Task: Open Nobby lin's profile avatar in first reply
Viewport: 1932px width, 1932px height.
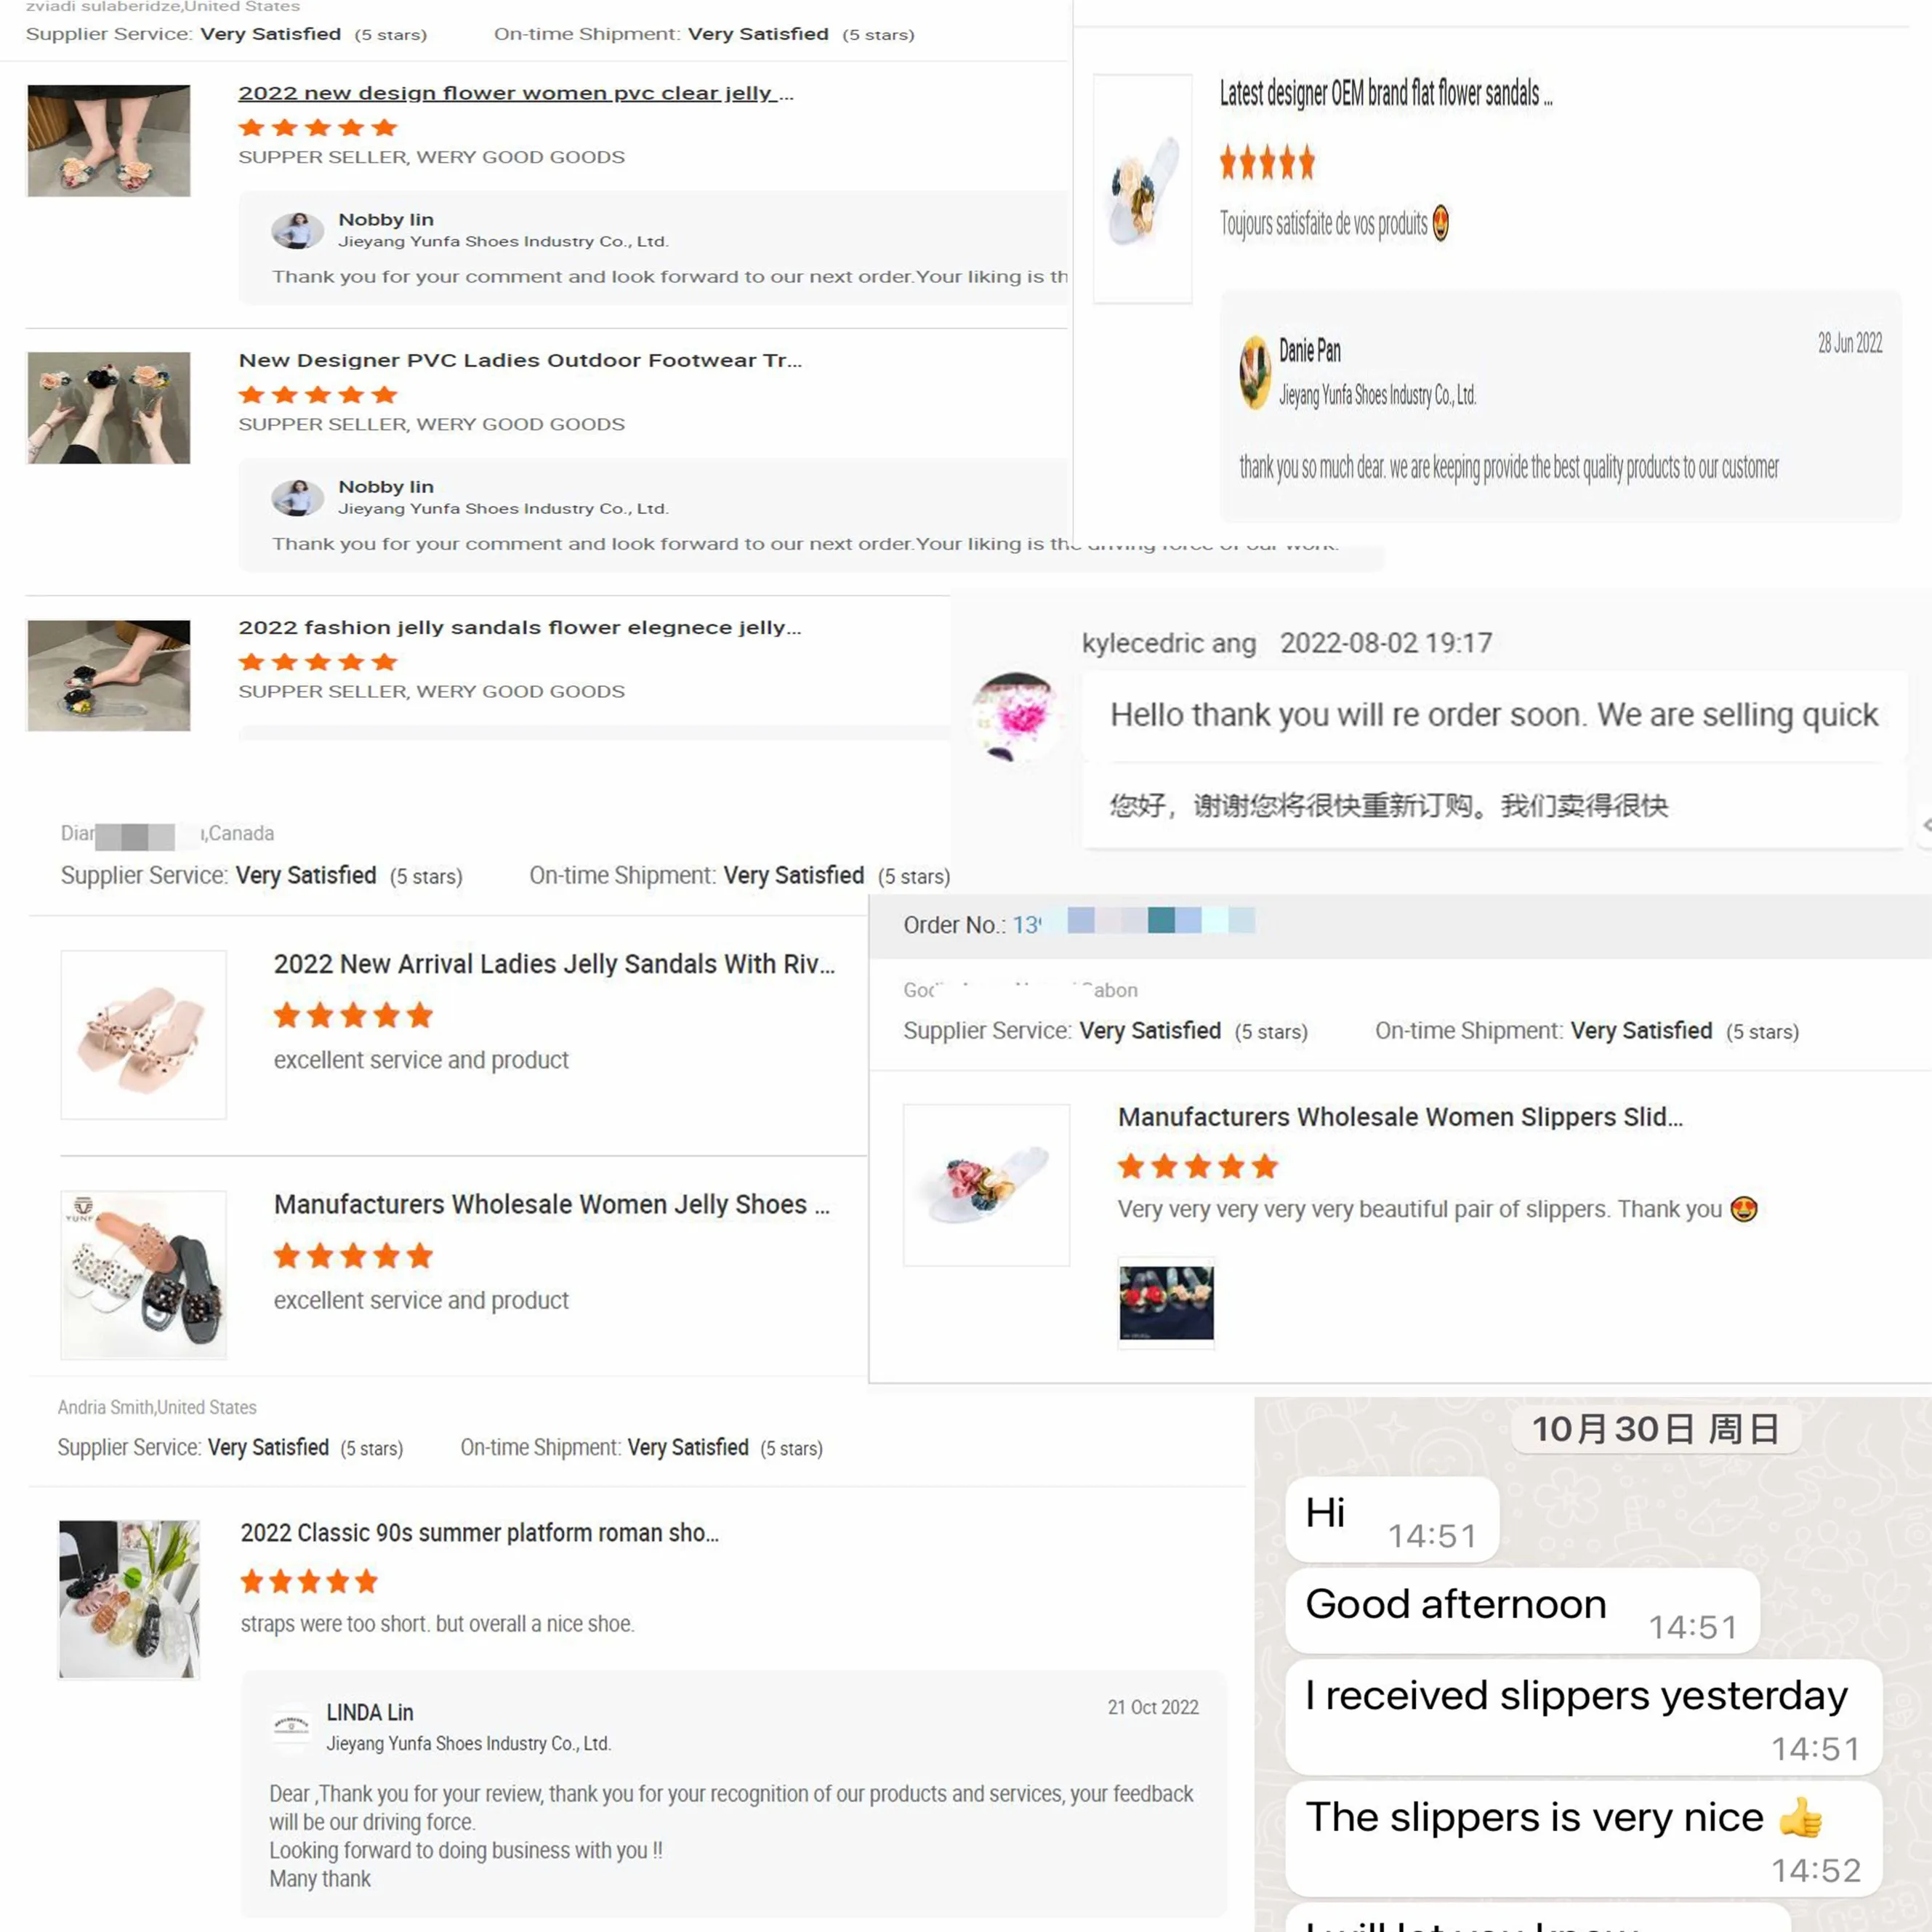Action: [x=297, y=230]
